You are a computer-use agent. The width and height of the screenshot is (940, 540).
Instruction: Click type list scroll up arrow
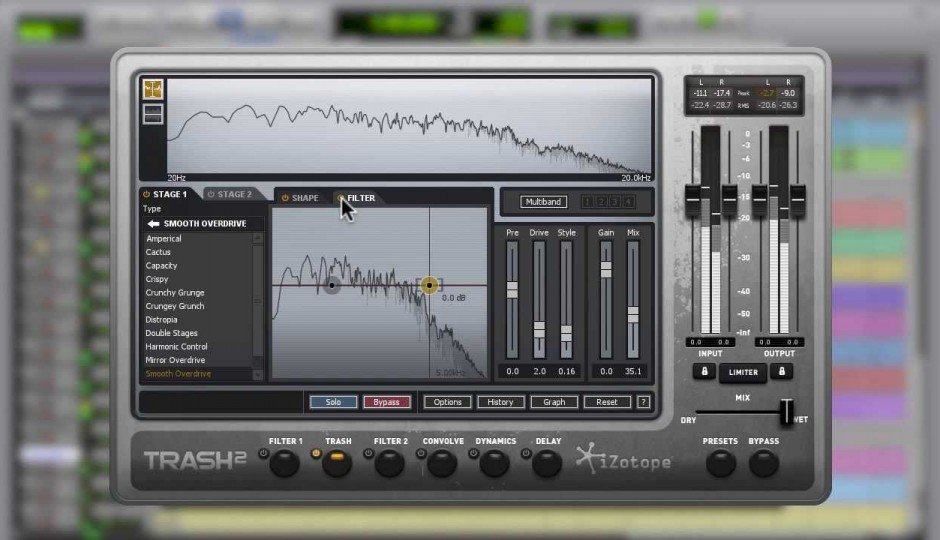click(258, 238)
